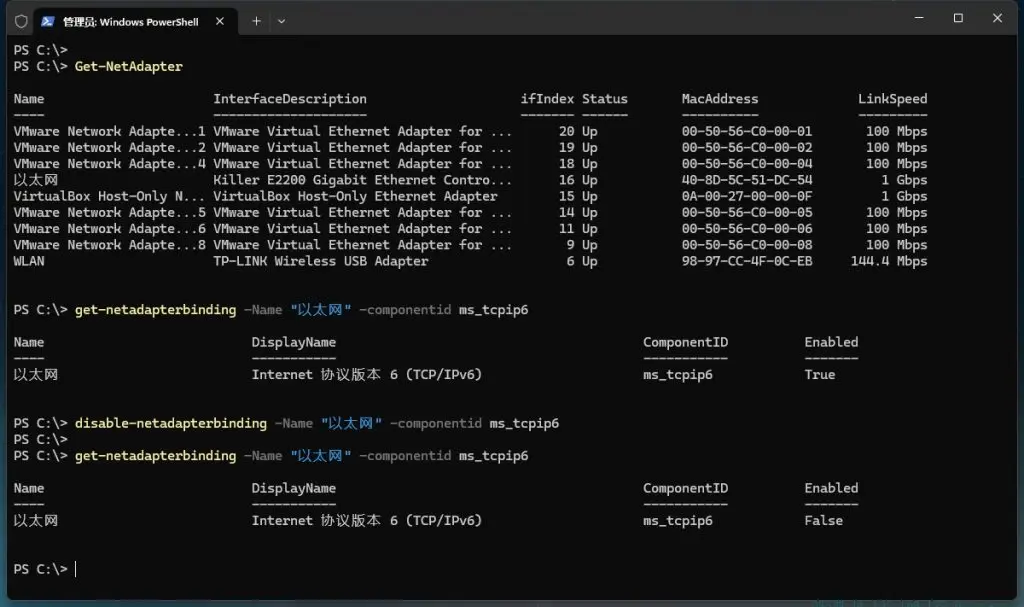Click the PowerShell icon on the tab
This screenshot has width=1024, height=607.
pos(48,21)
